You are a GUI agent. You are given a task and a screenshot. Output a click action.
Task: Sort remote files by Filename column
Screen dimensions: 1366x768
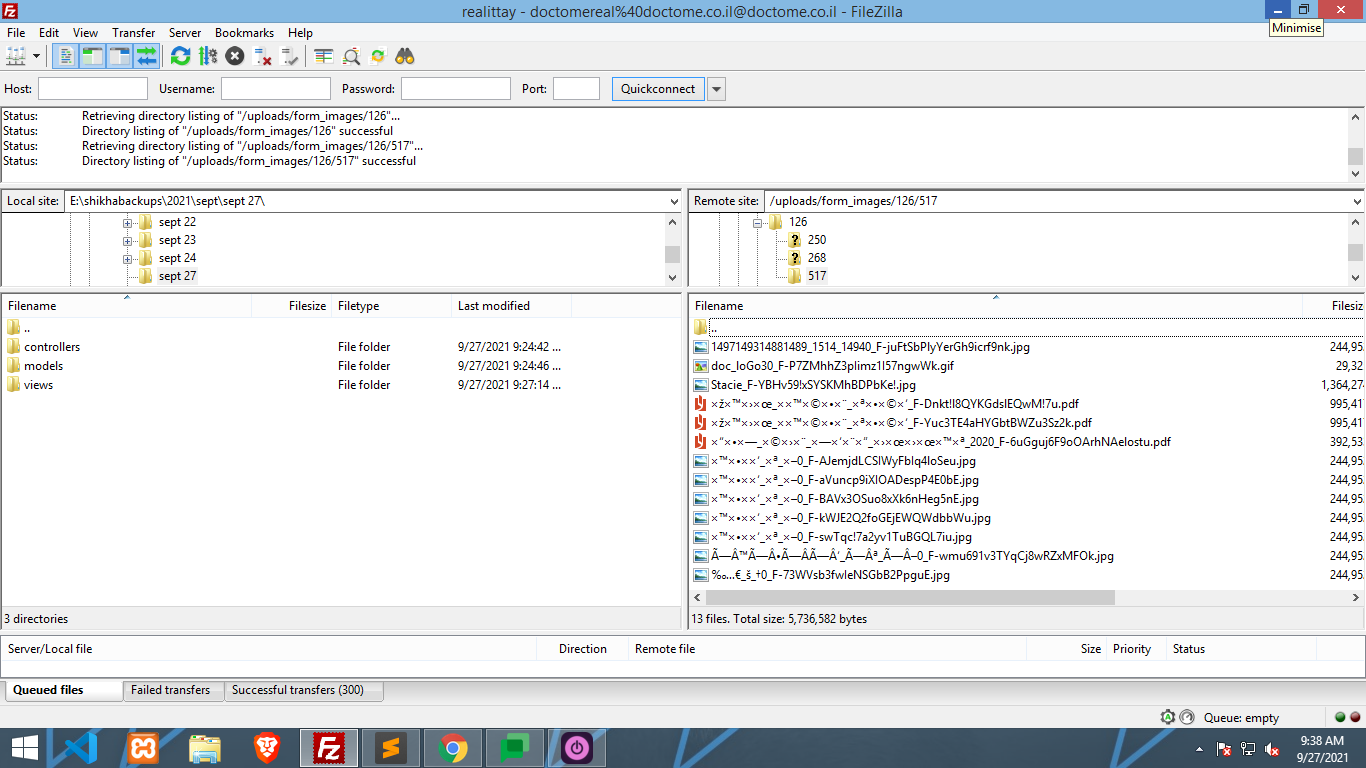click(996, 306)
